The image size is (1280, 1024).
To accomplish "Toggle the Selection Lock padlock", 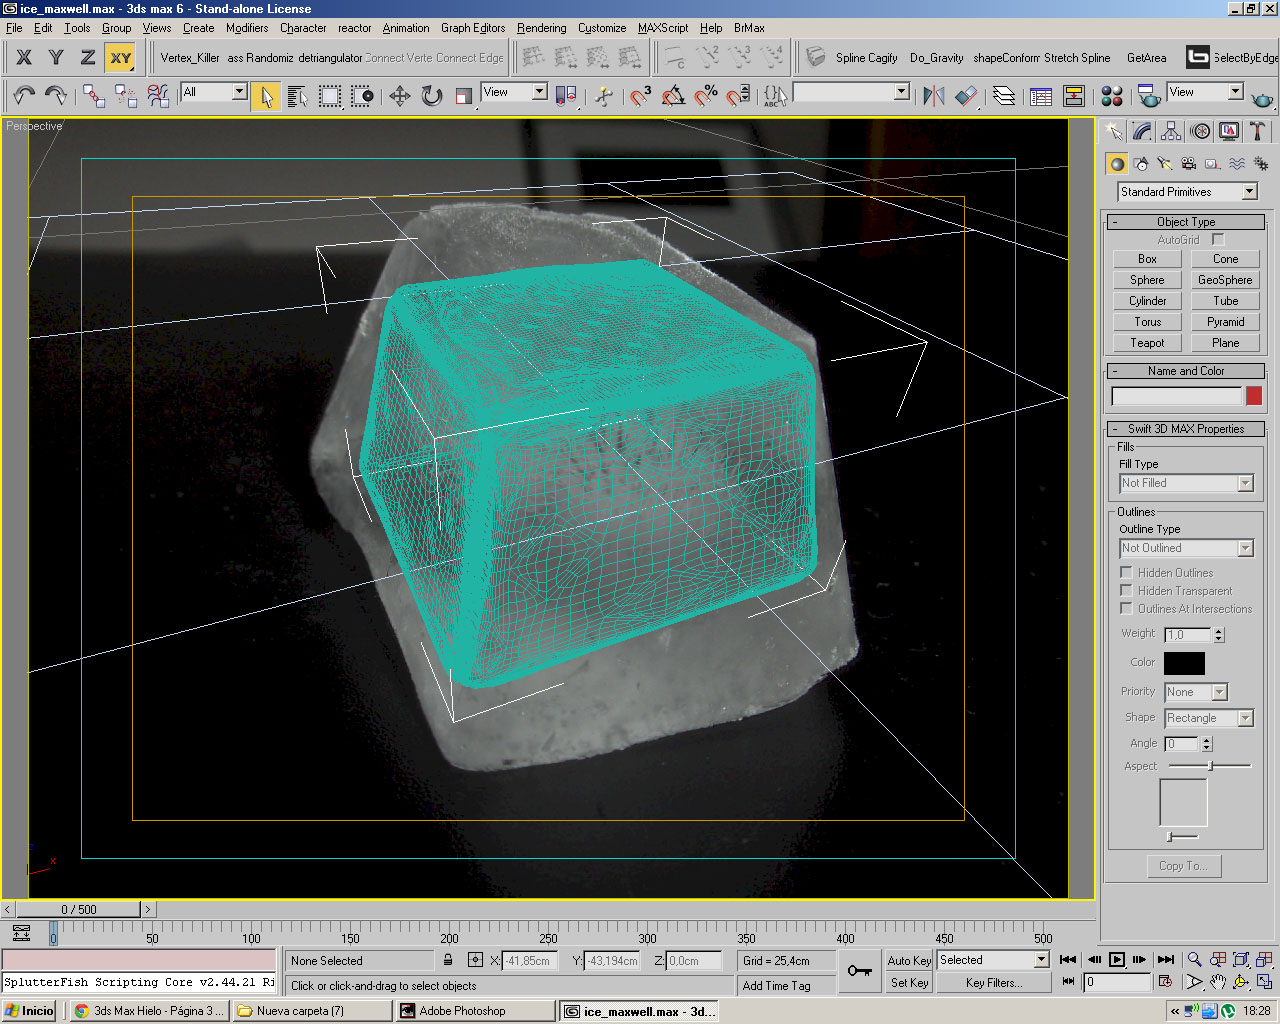I will pos(449,960).
